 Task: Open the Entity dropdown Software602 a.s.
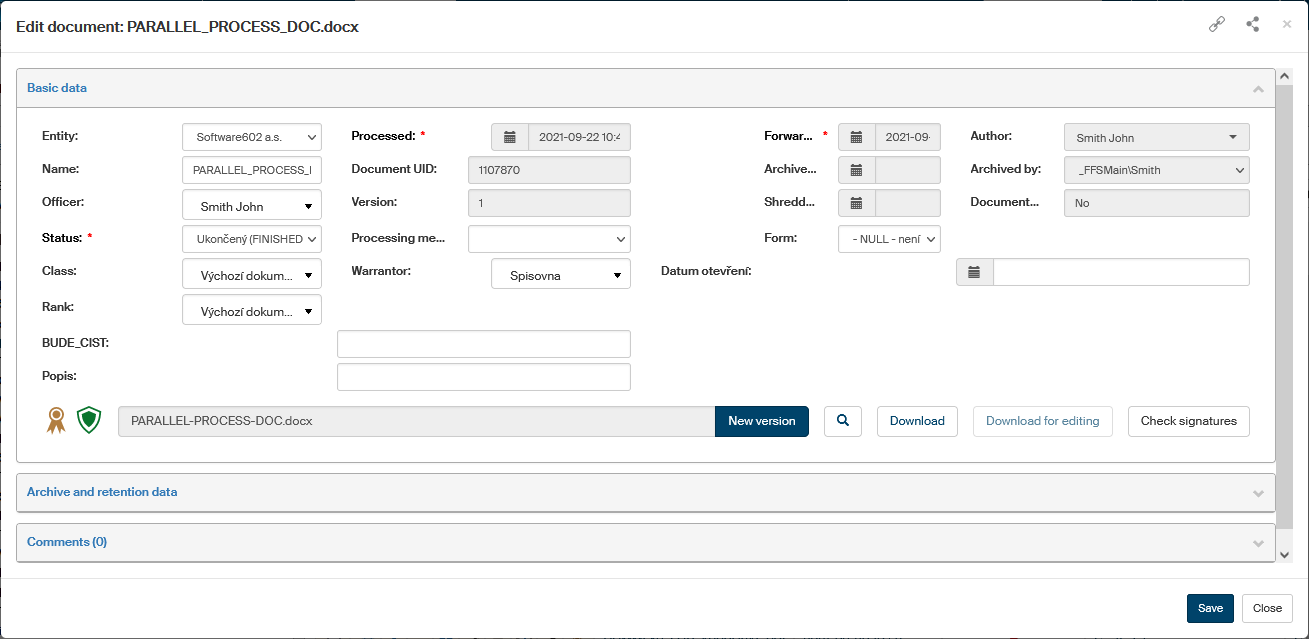[252, 137]
